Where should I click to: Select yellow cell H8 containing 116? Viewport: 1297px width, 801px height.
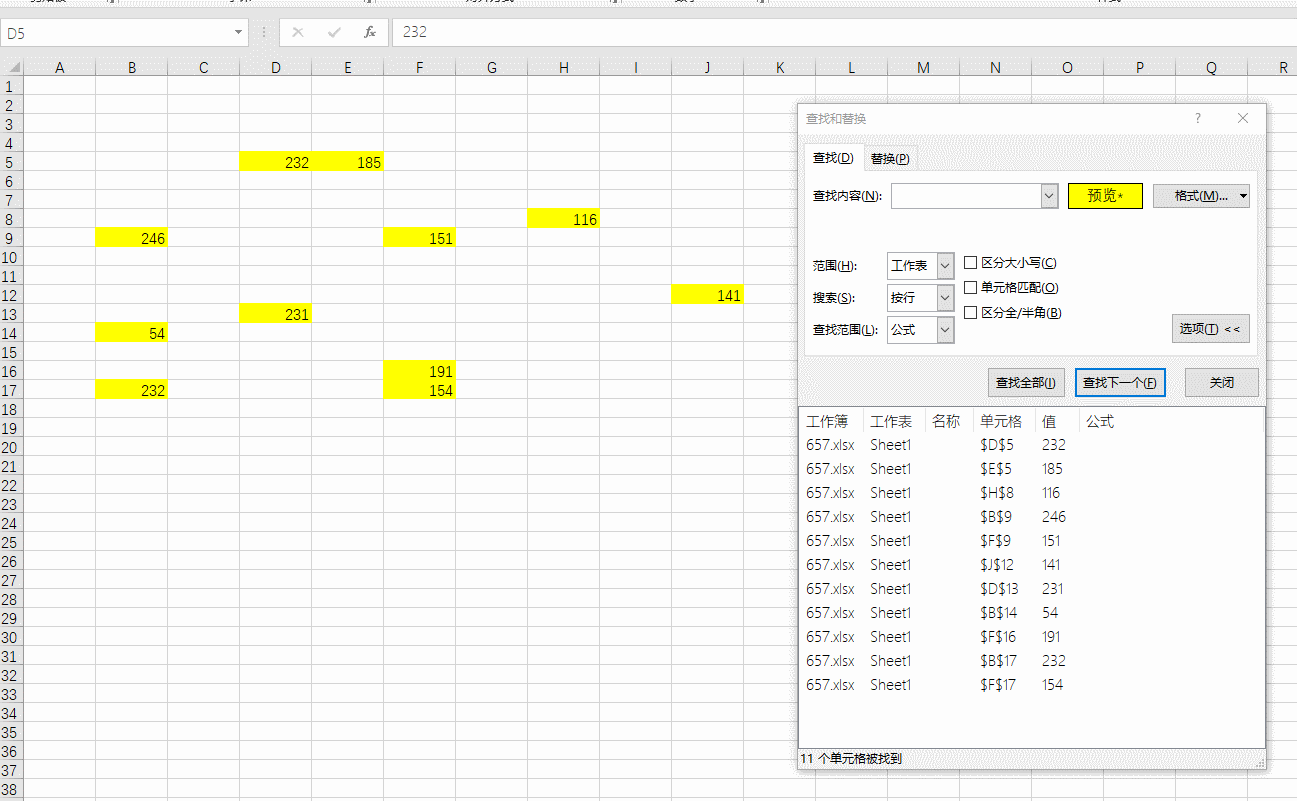564,219
